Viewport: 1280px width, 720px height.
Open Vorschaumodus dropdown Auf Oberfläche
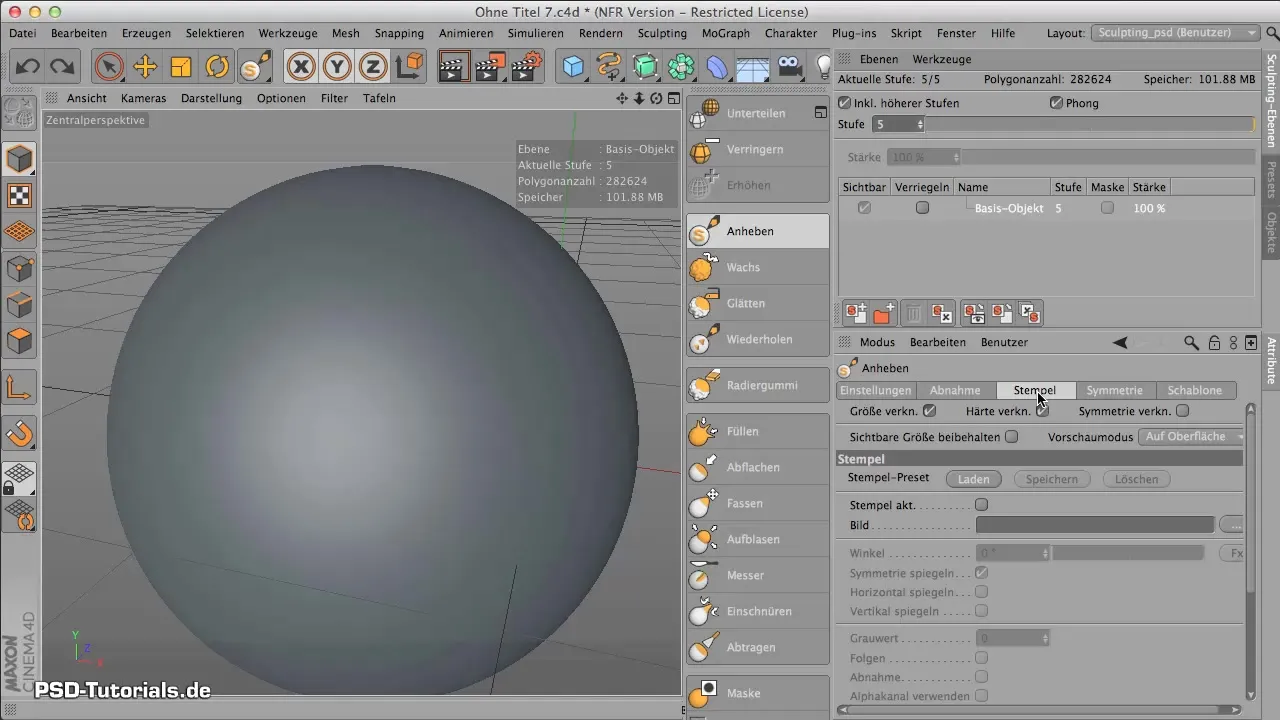tap(1192, 437)
